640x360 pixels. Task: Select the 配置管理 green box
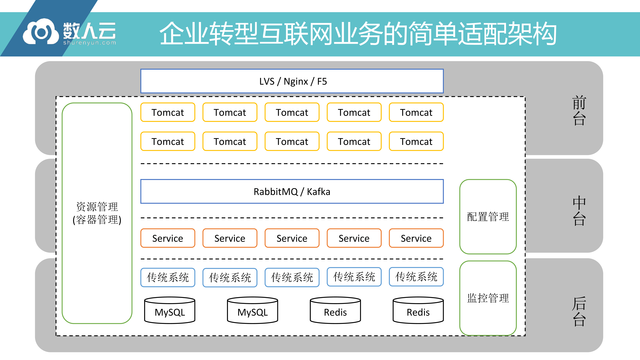click(488, 216)
